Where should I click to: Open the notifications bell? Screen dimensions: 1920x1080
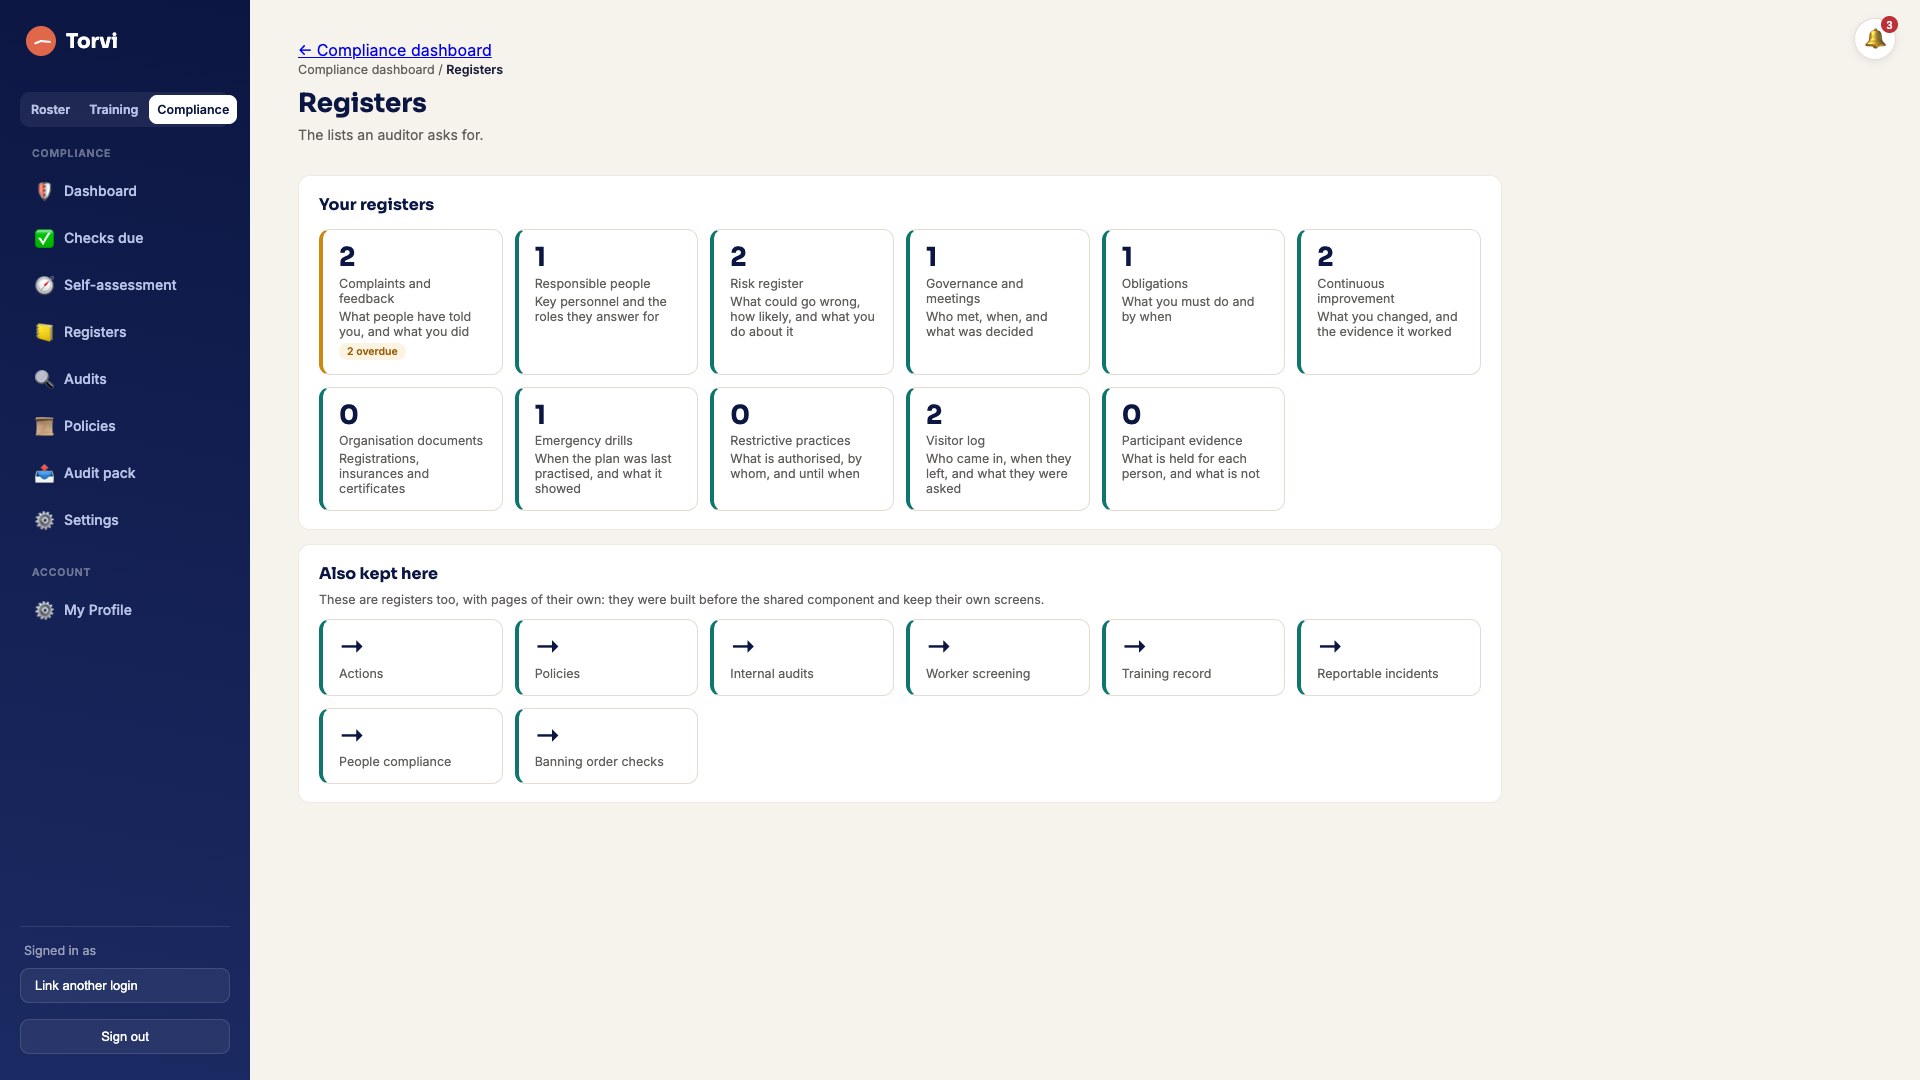coord(1875,39)
